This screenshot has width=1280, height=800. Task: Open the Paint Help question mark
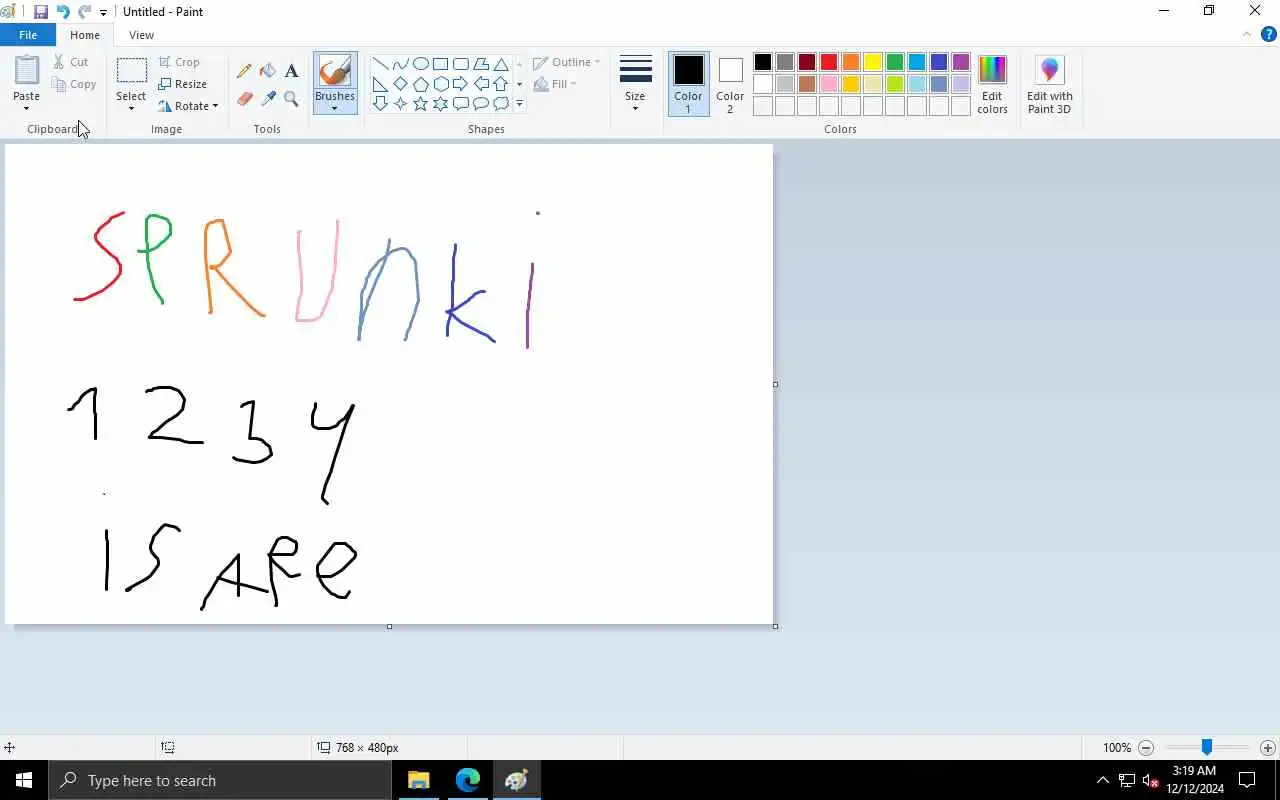click(x=1268, y=34)
